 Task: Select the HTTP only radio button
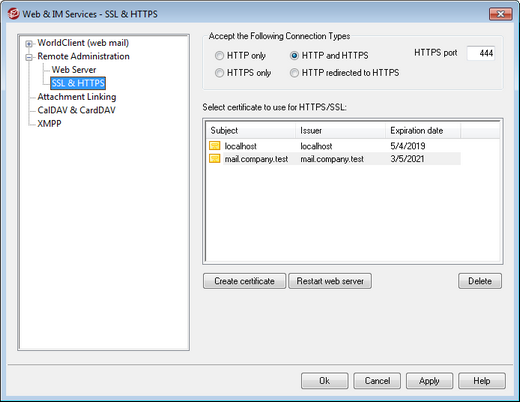tap(219, 55)
